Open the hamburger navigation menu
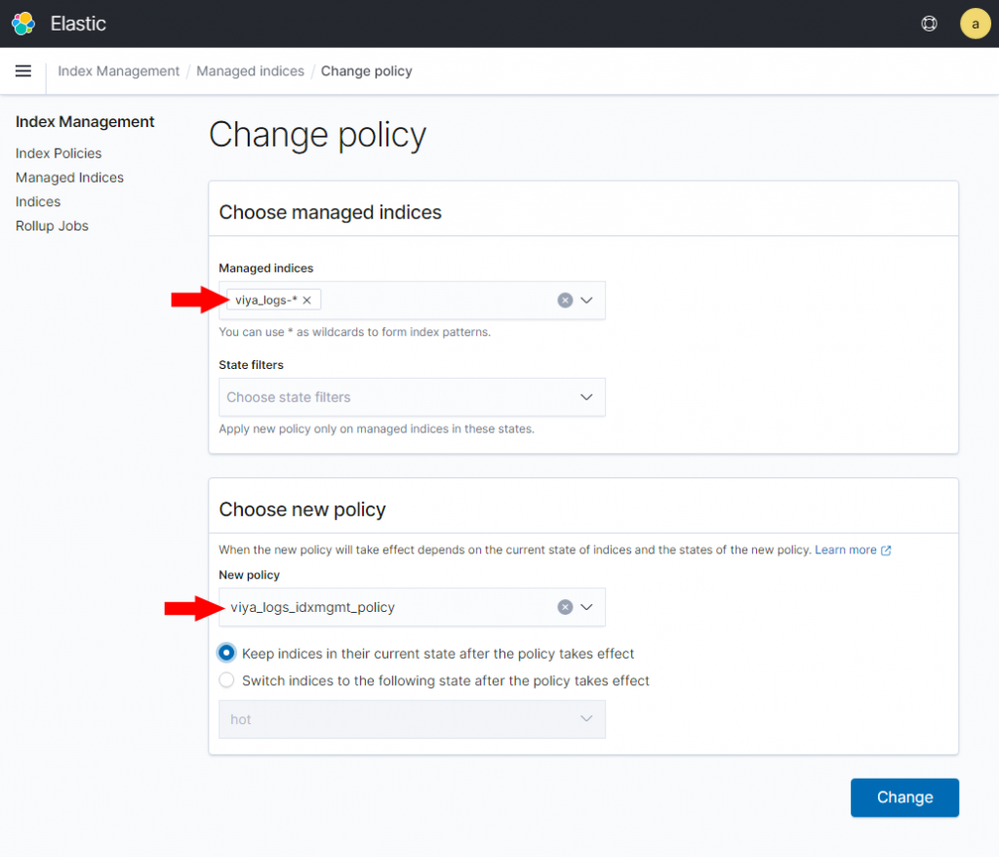The height and width of the screenshot is (857, 999). (23, 71)
